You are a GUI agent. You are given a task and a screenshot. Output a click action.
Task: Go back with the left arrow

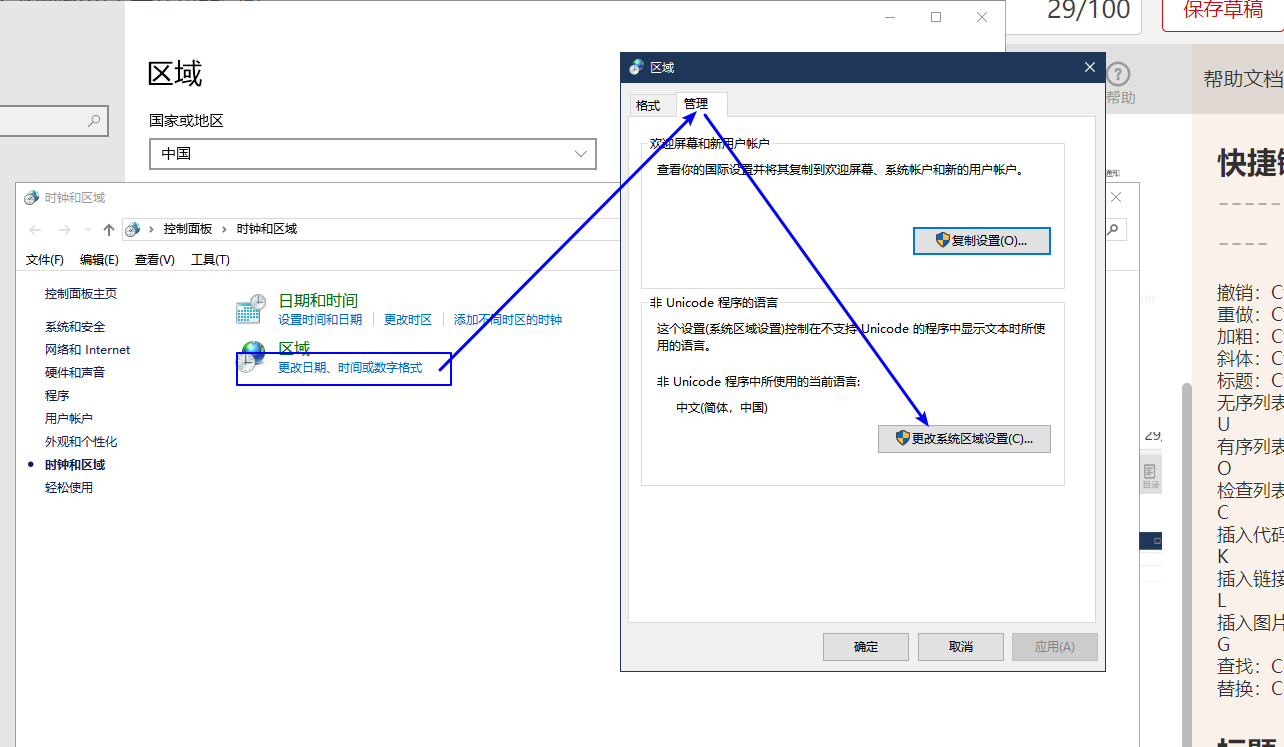click(36, 229)
